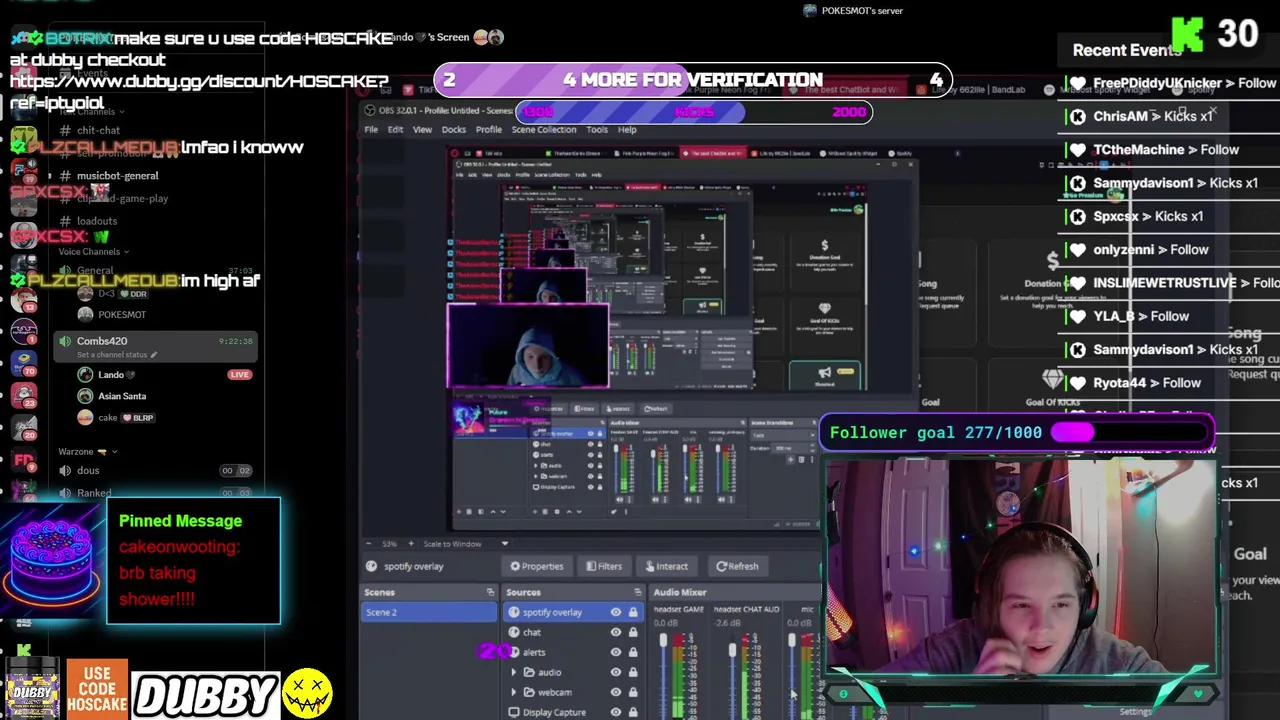Viewport: 1280px width, 720px height.
Task: Join the General voice channel
Action: (x=95, y=271)
